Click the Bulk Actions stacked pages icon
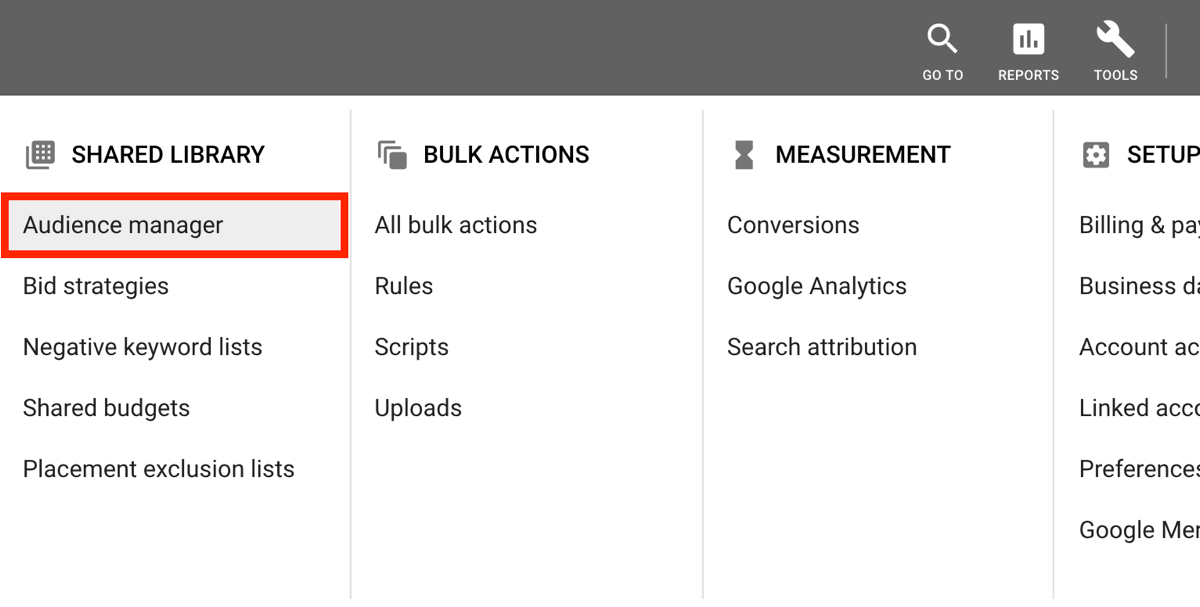The image size is (1200, 607). click(x=392, y=155)
